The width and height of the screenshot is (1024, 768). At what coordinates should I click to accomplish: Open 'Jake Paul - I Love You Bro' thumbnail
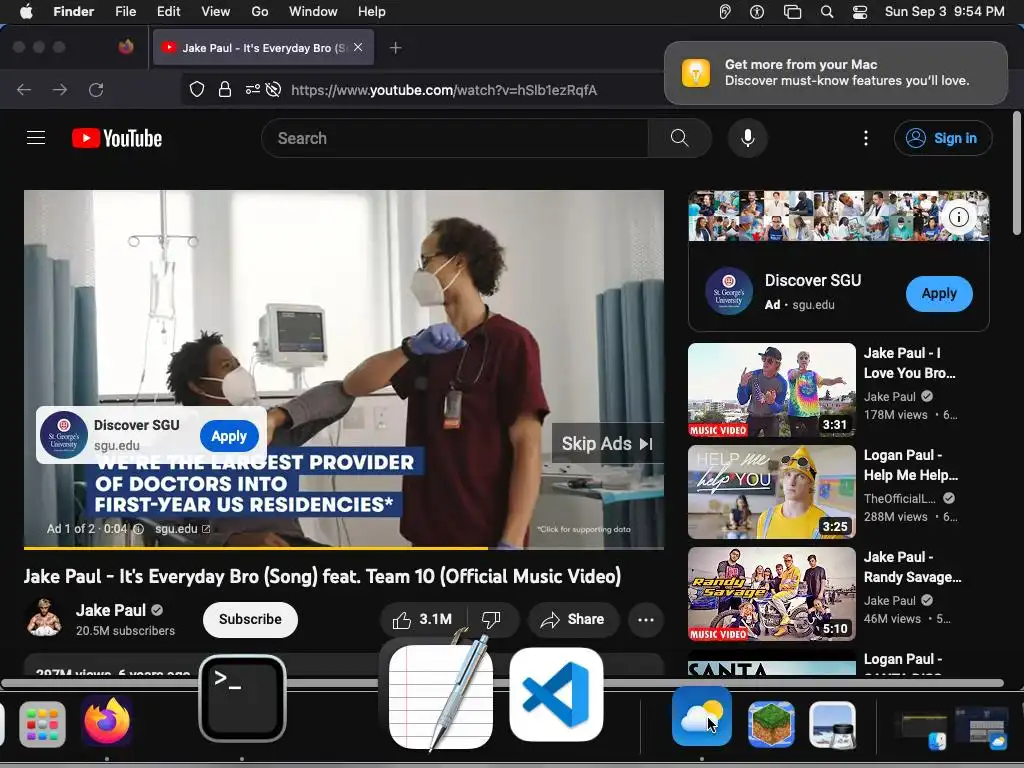point(771,390)
